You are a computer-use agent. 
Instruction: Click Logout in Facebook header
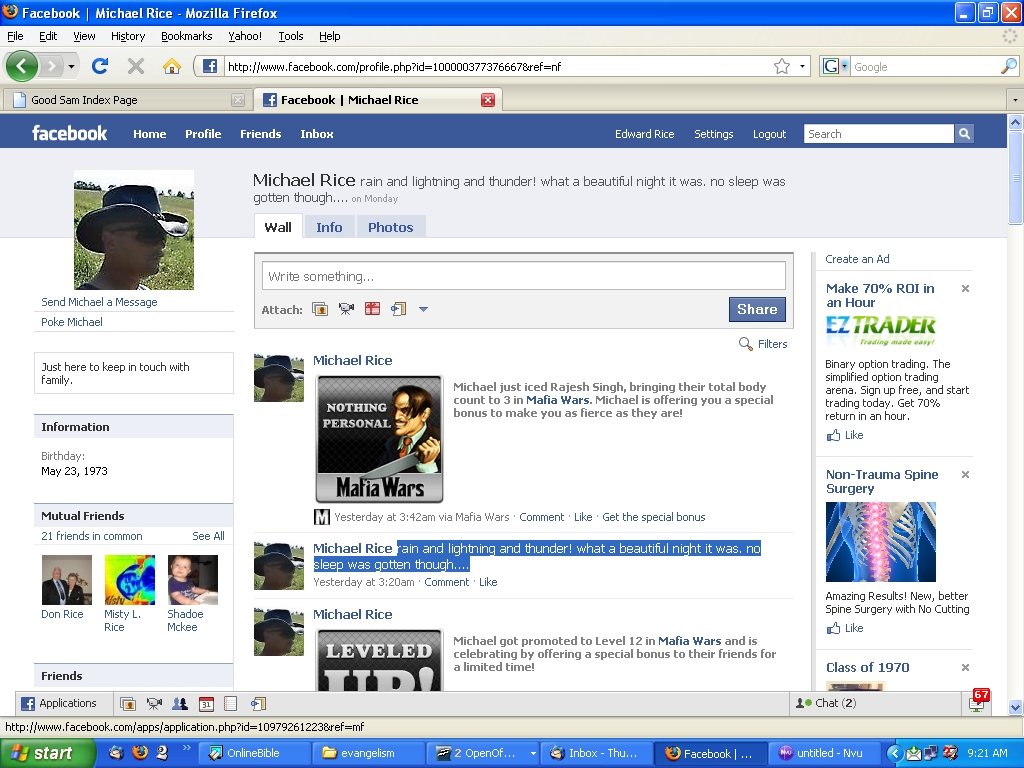(769, 134)
